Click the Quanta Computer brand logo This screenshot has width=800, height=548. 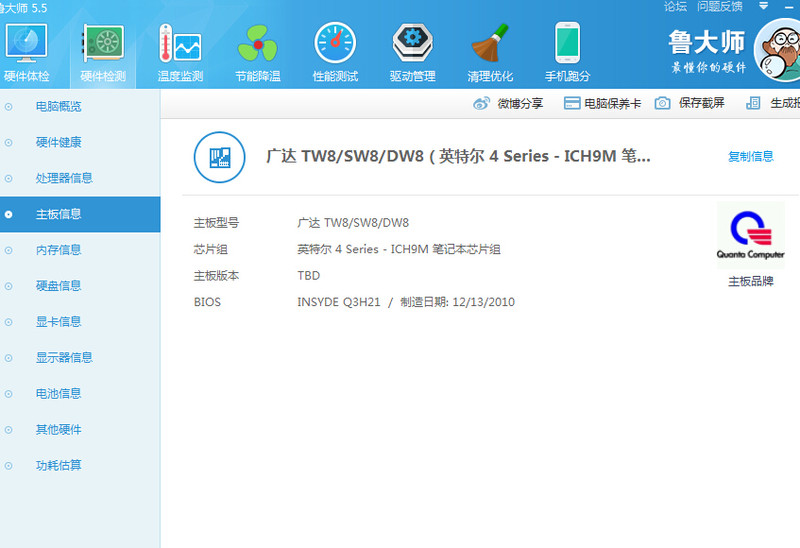[x=751, y=235]
